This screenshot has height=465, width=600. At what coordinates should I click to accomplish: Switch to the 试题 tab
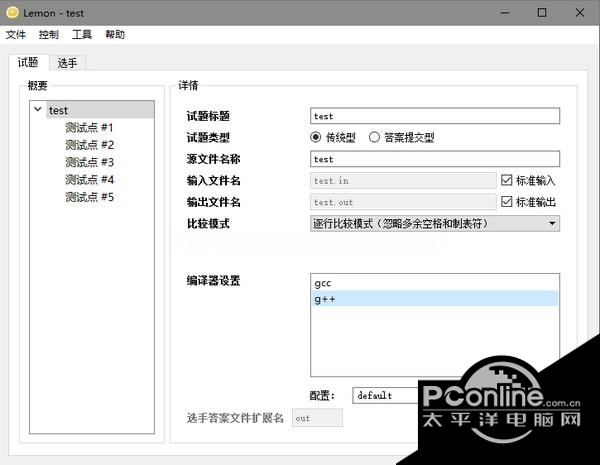tap(28, 62)
